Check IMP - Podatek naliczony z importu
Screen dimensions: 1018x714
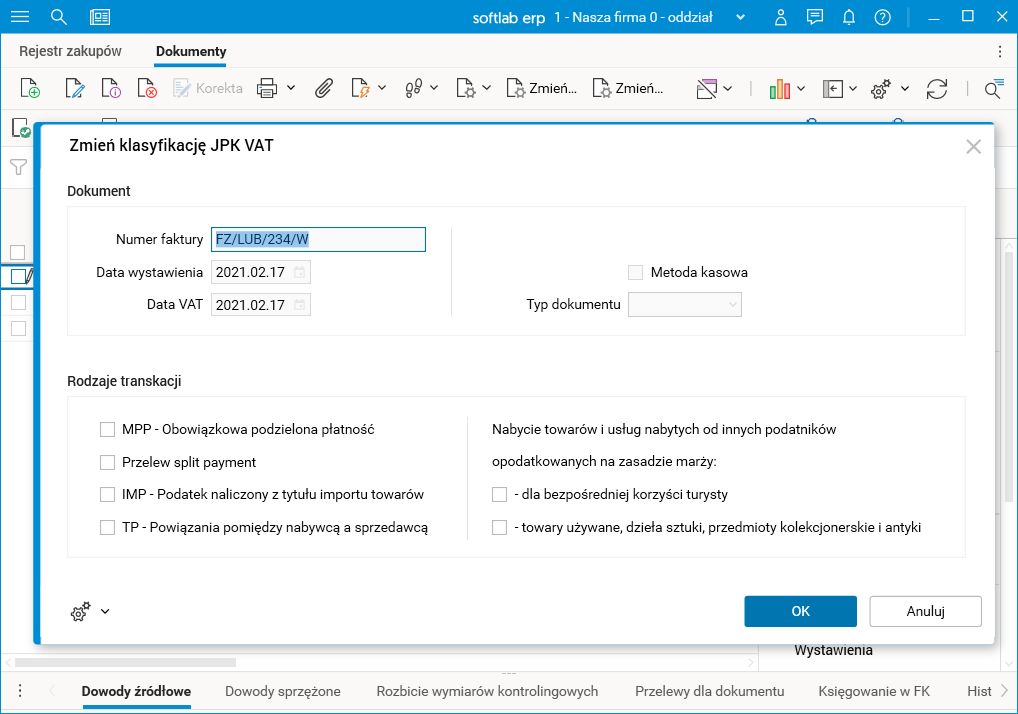point(107,495)
